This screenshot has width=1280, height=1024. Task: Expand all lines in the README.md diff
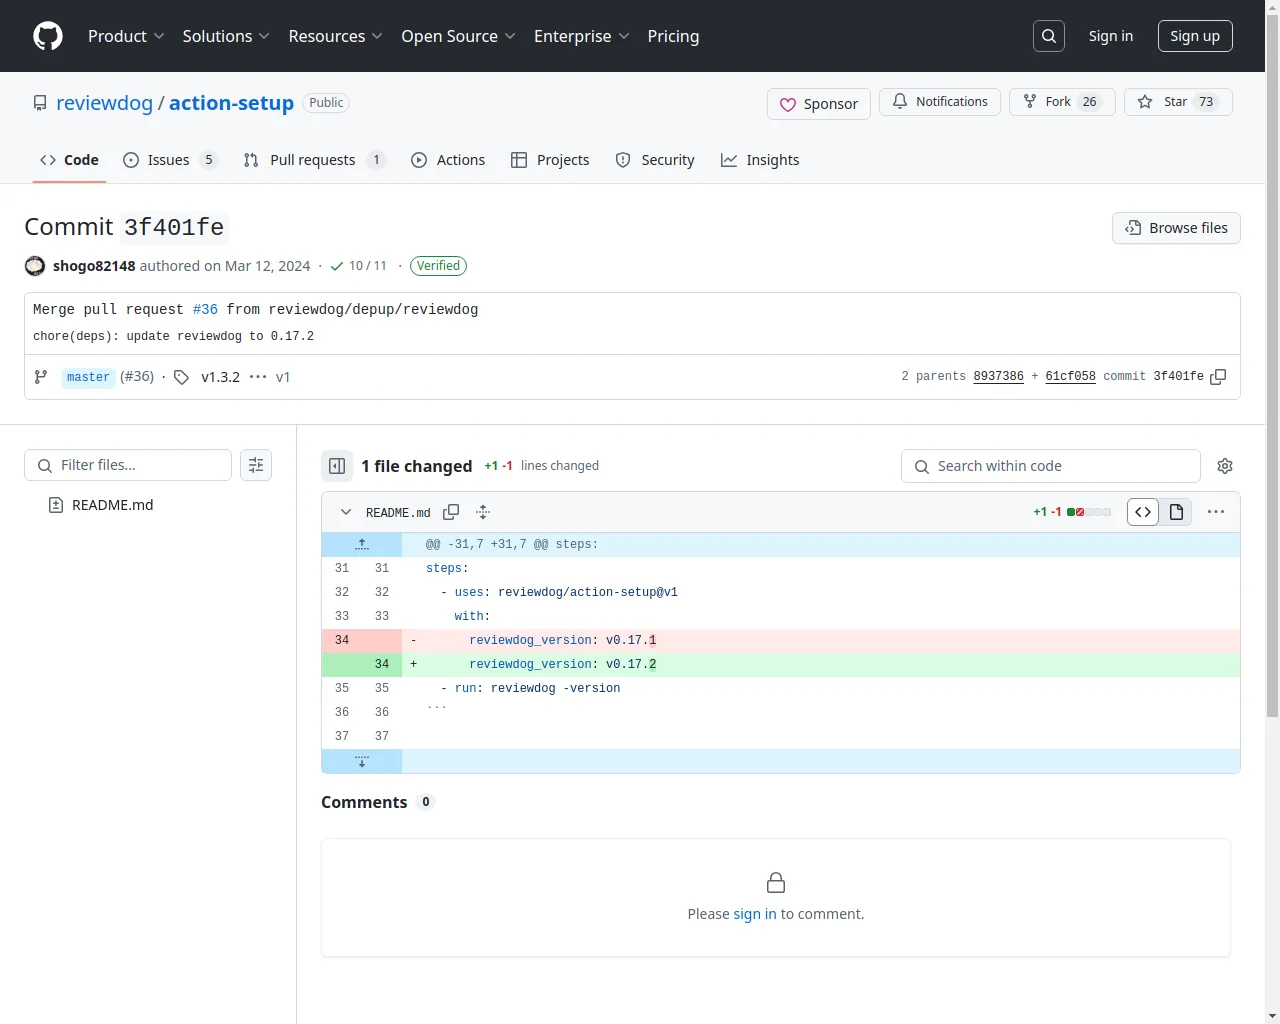point(483,512)
